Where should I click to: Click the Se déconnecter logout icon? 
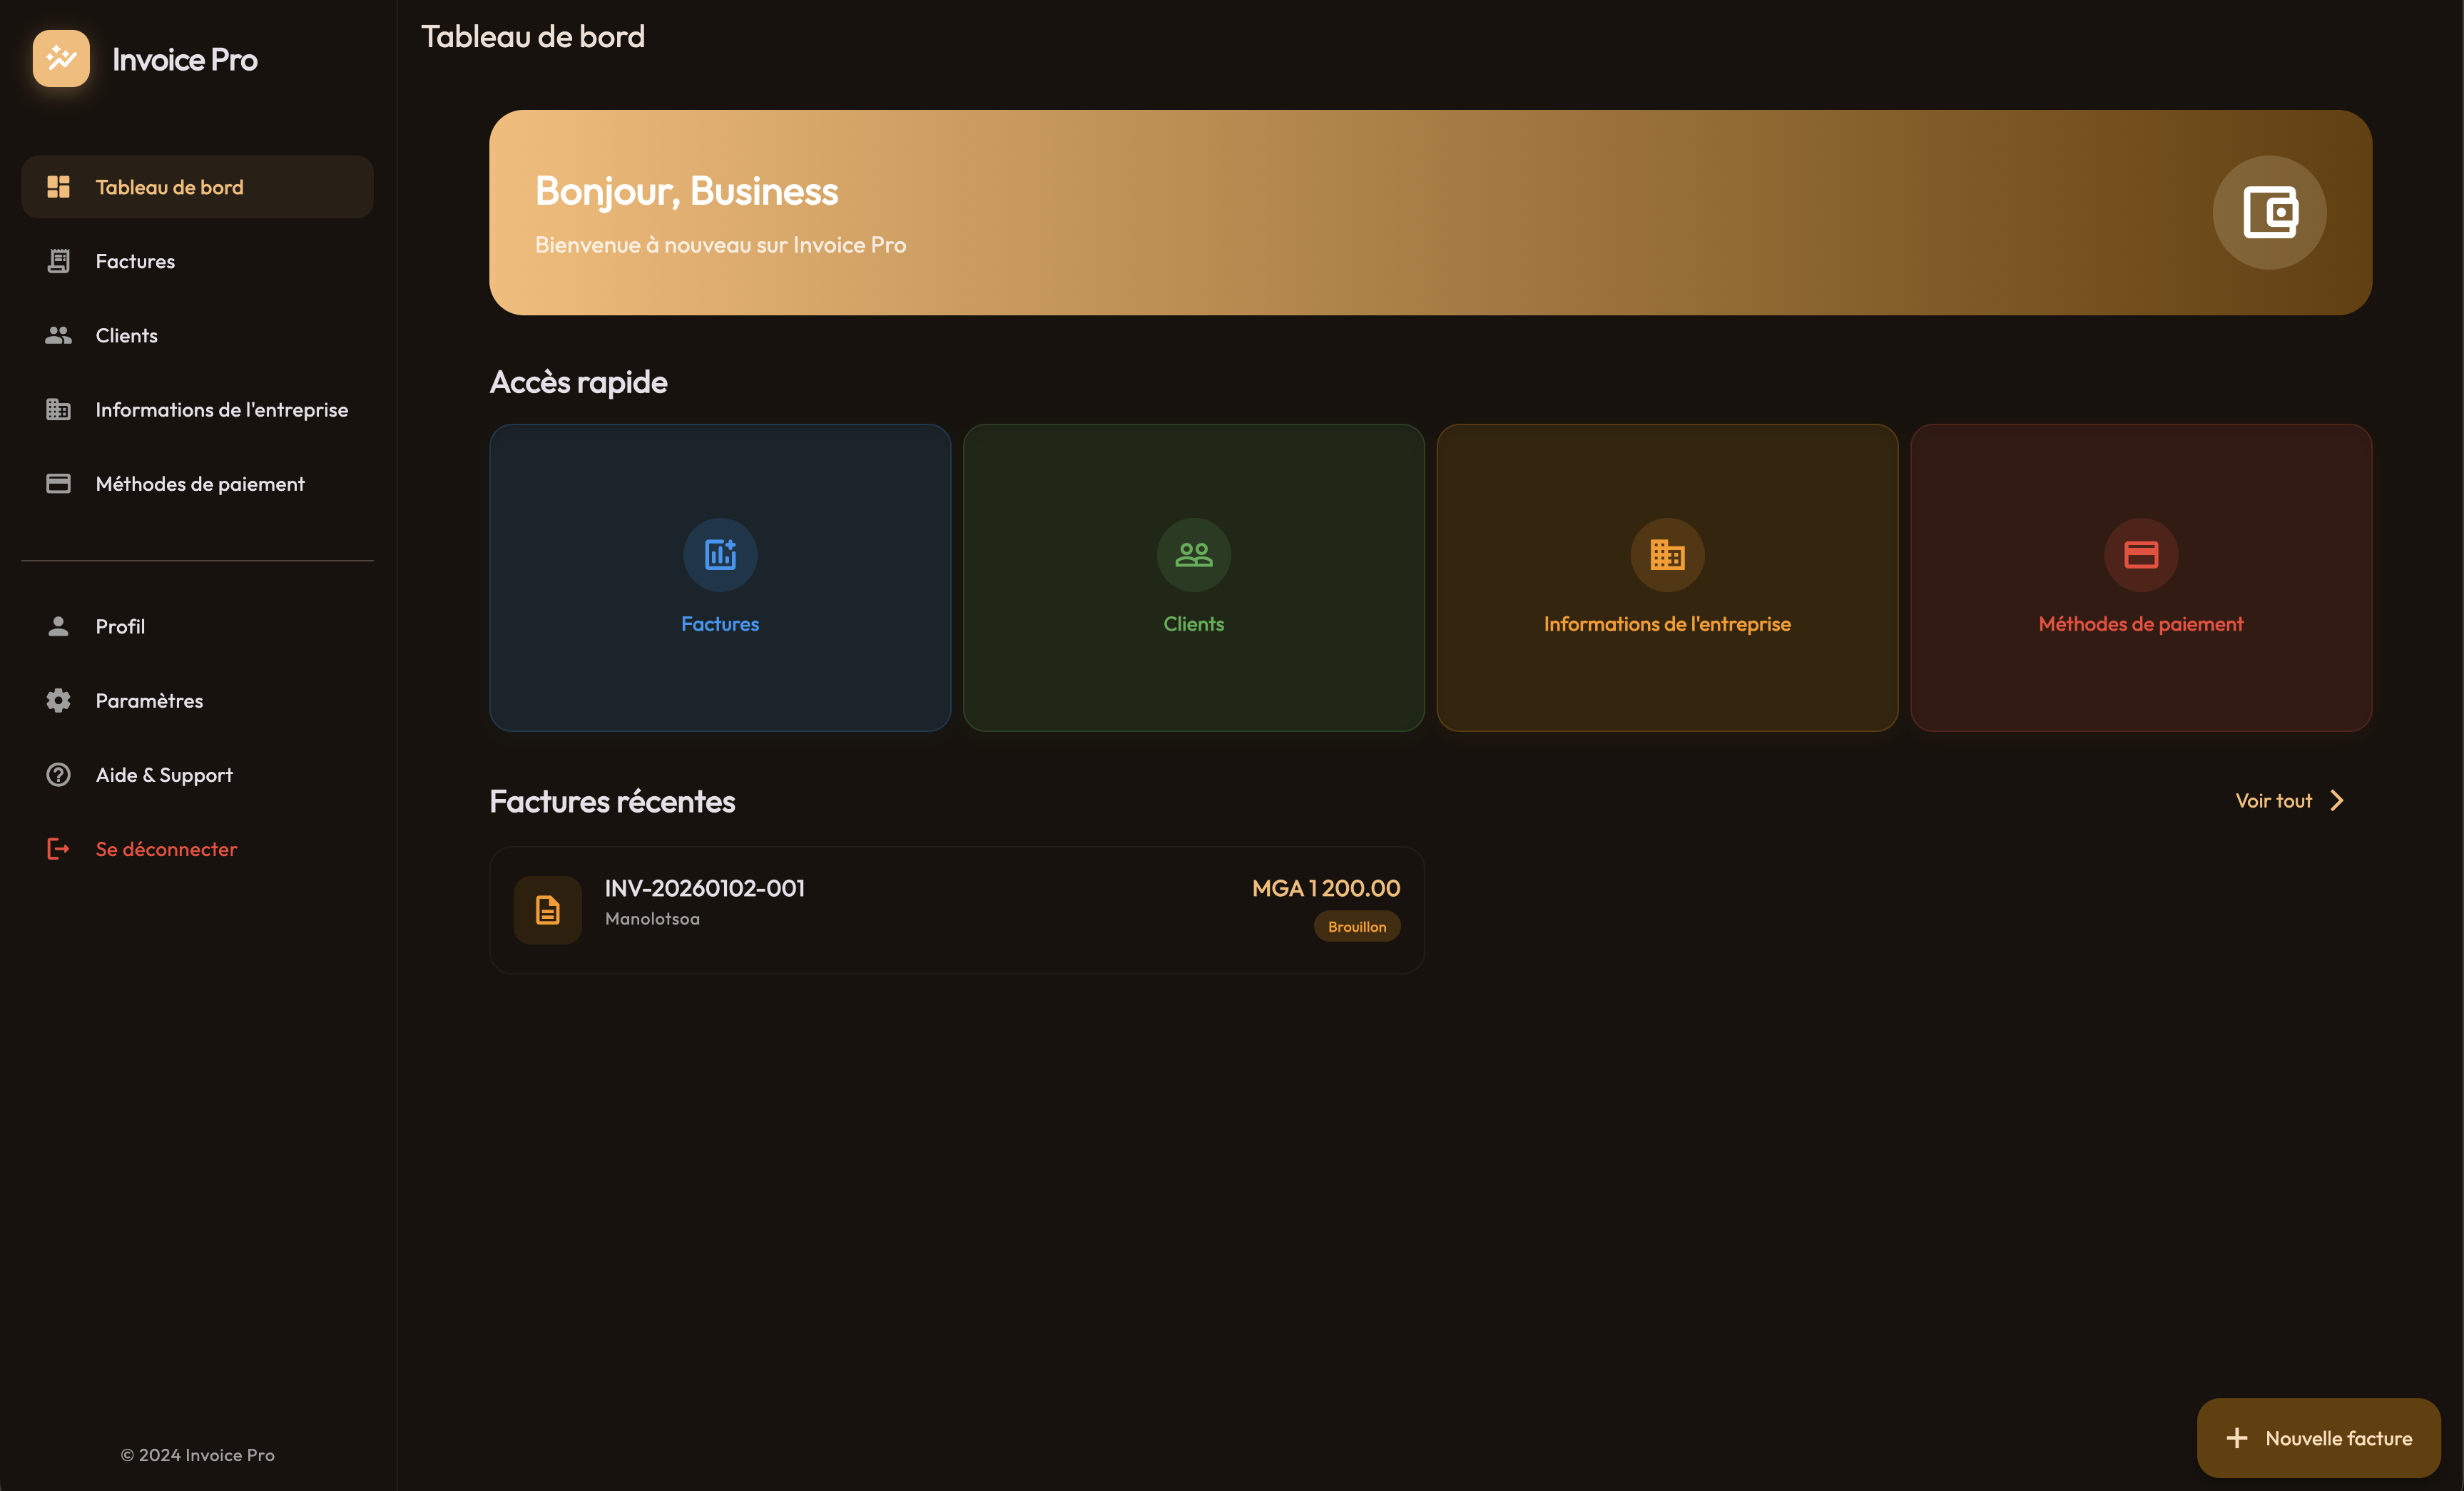[x=58, y=848]
